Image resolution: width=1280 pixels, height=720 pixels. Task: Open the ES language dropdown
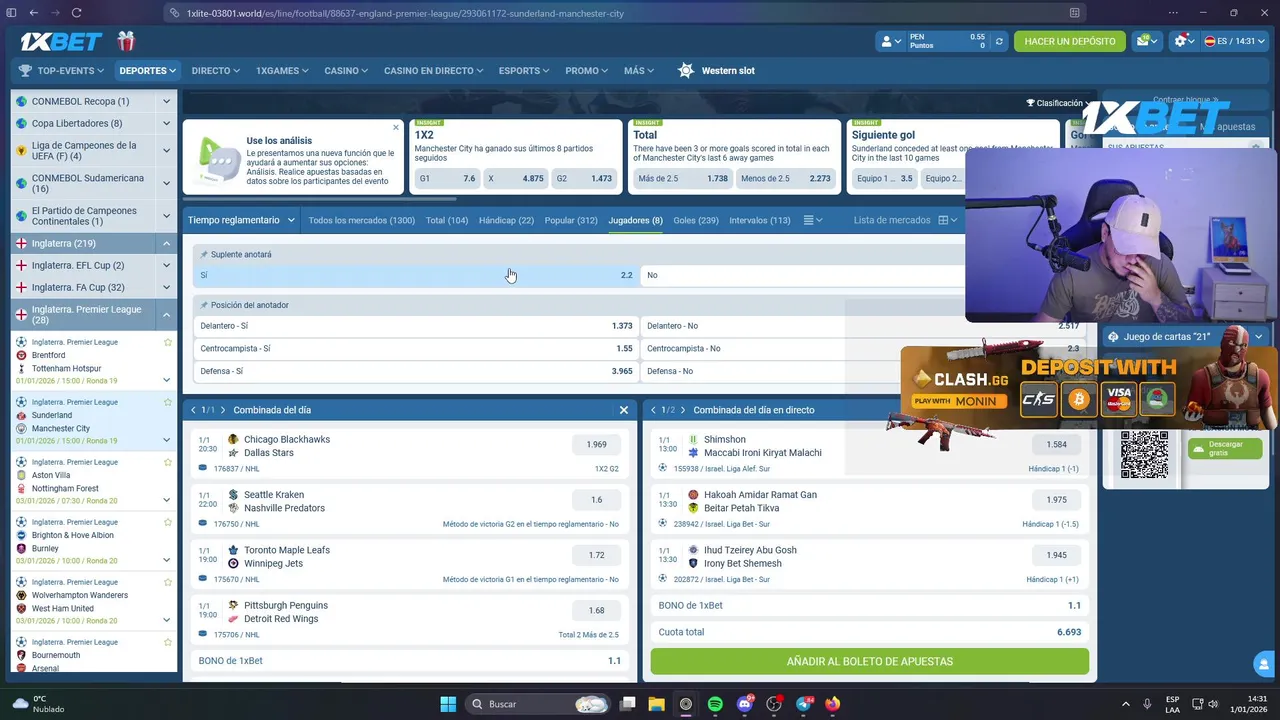coord(1235,41)
